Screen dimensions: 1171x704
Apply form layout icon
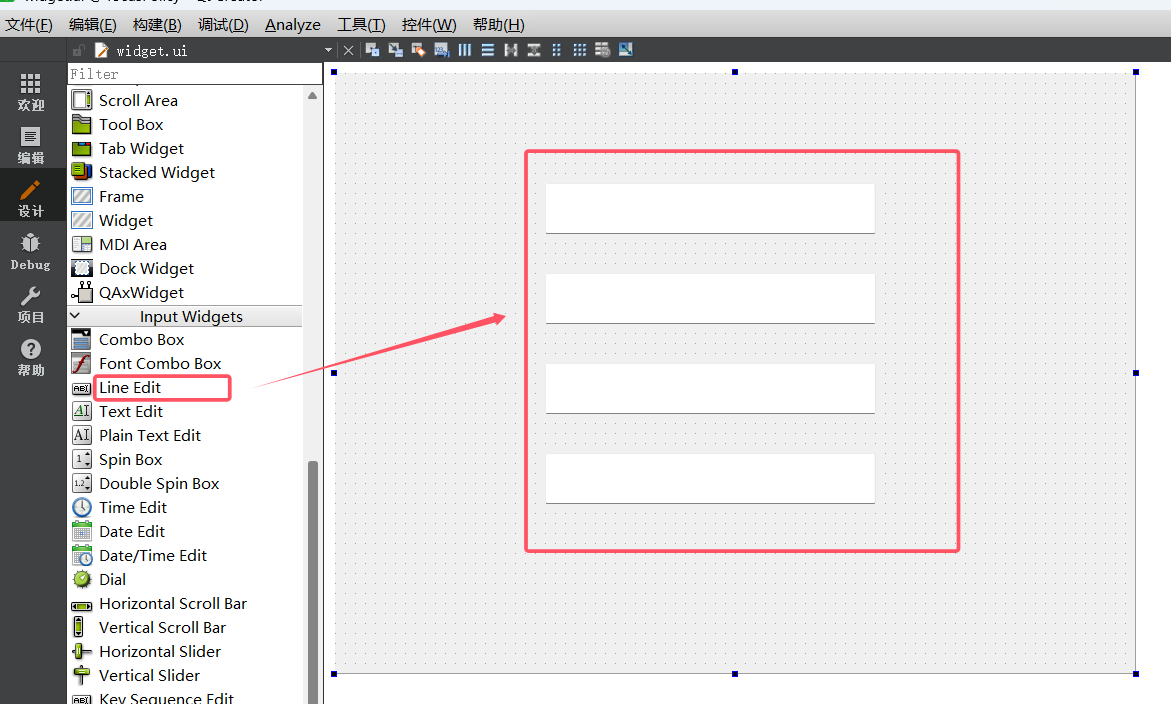(x=556, y=50)
